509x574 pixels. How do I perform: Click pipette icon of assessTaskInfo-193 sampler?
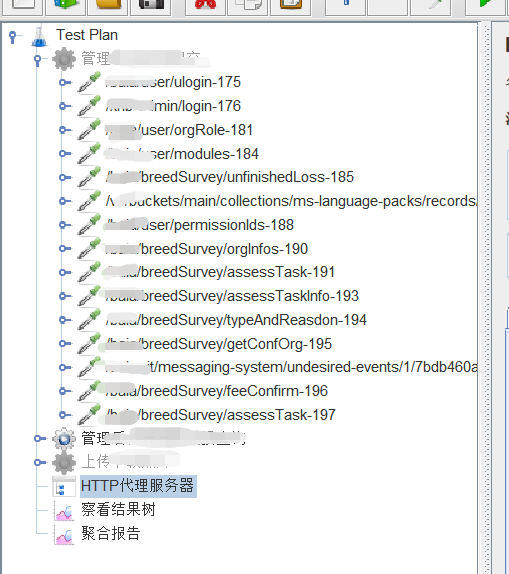pos(89,296)
